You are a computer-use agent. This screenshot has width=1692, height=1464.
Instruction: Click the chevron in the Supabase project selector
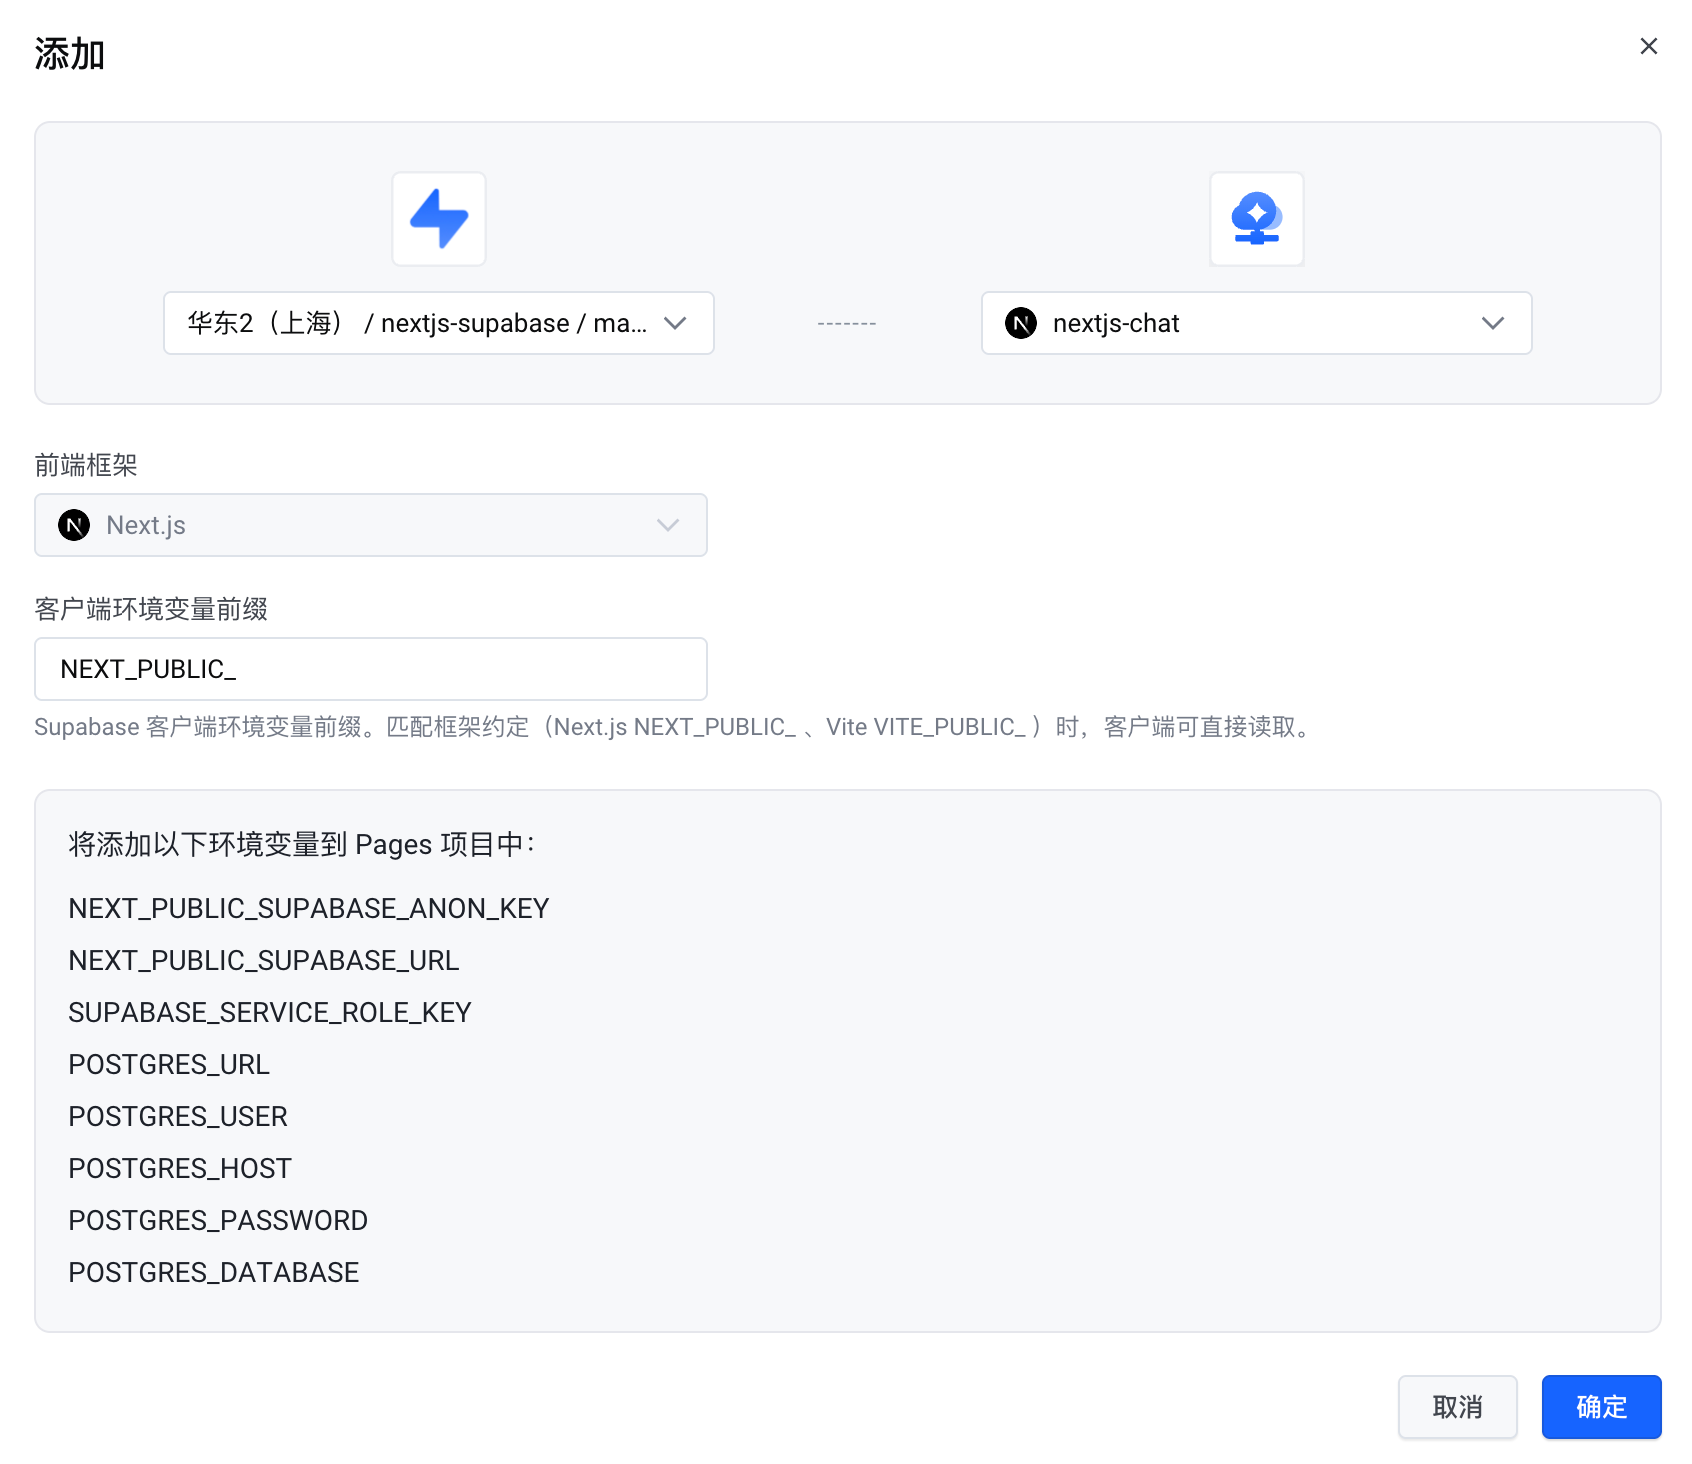pos(675,323)
